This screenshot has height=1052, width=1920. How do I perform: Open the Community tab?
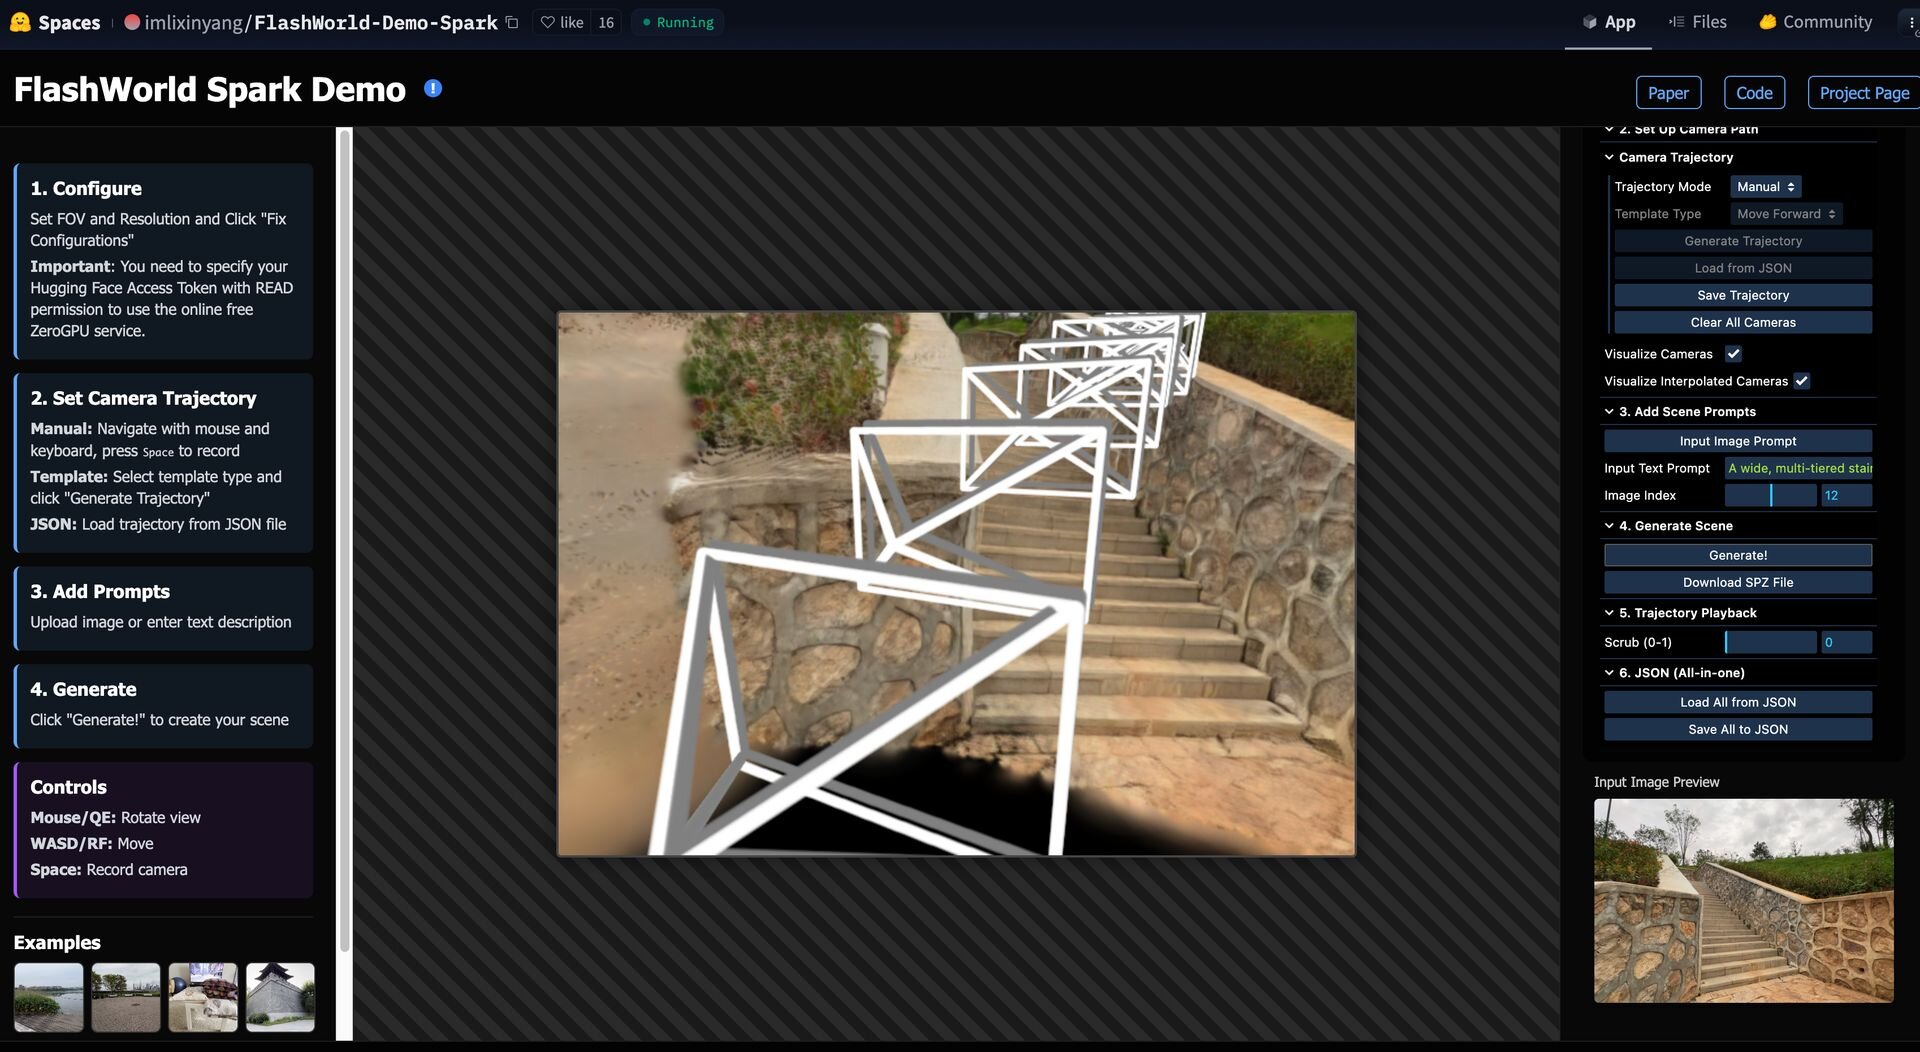tap(1816, 22)
